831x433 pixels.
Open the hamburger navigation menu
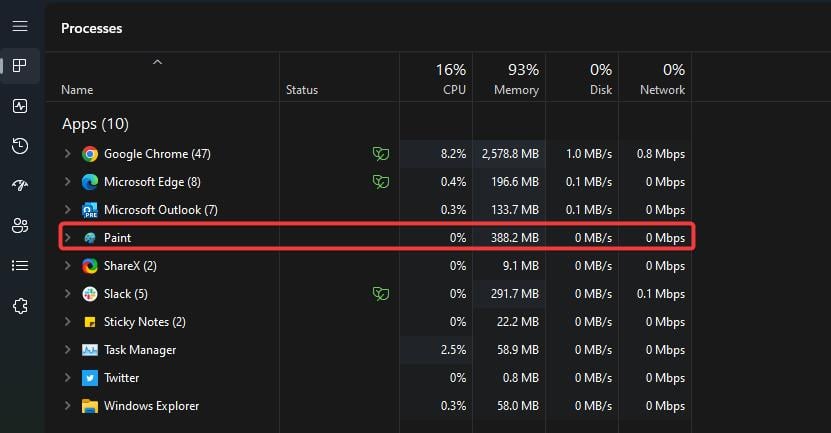point(20,26)
